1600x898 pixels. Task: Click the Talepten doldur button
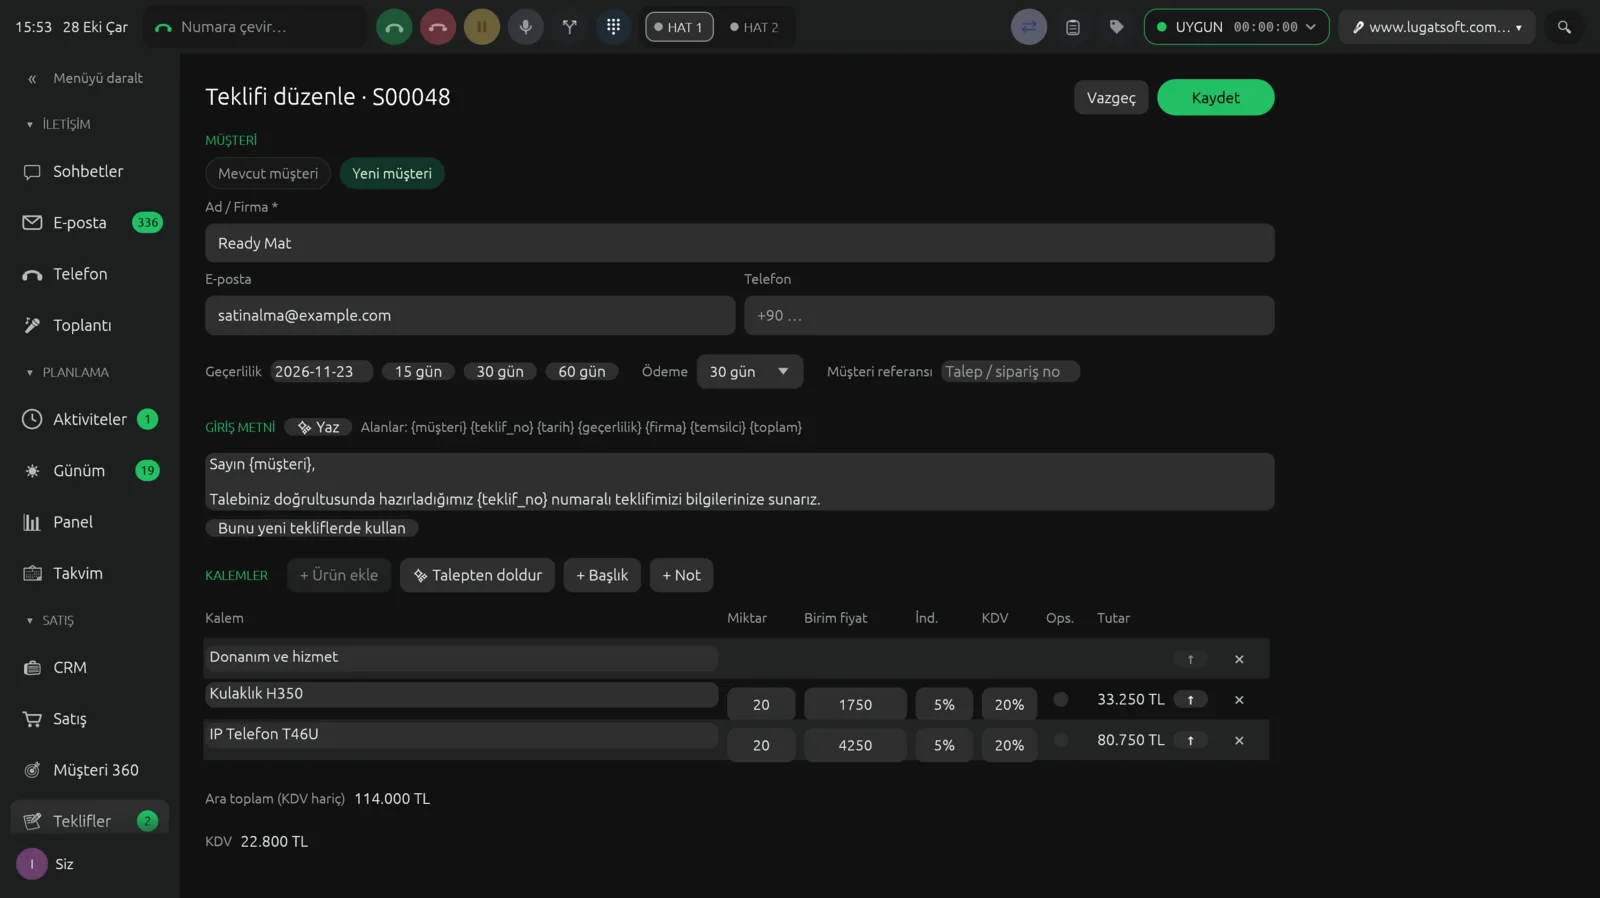click(477, 576)
